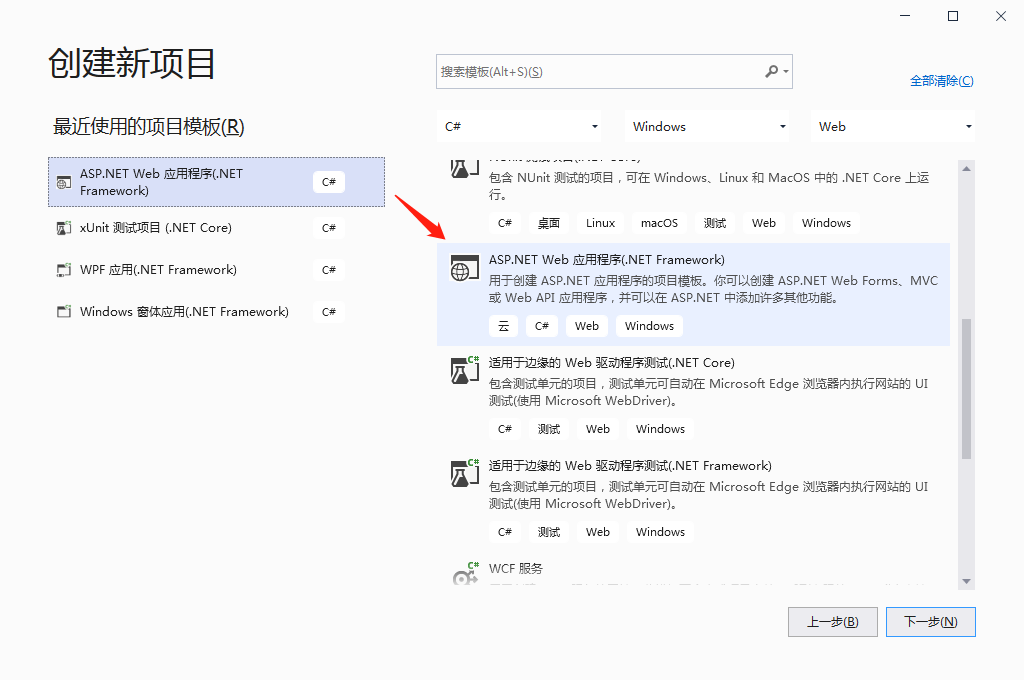Click the 全部清除 link
Image resolution: width=1024 pixels, height=680 pixels.
[942, 81]
